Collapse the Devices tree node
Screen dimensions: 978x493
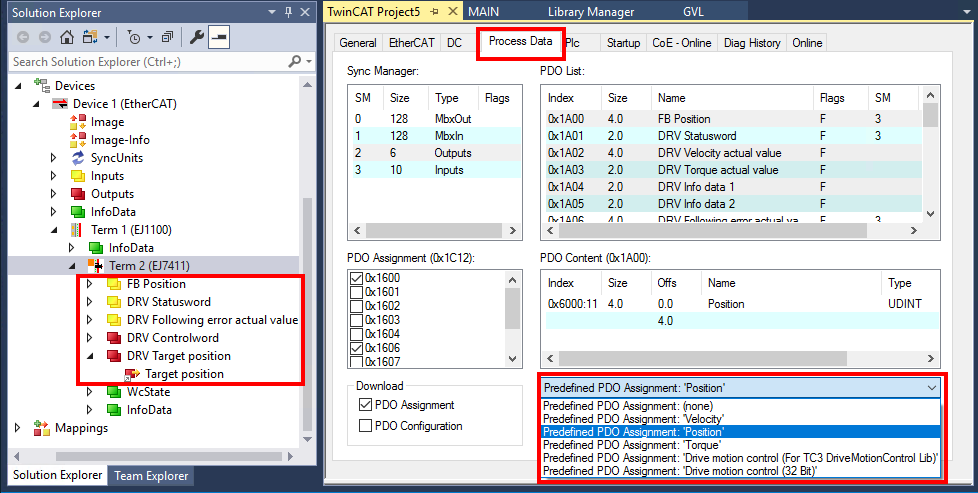point(17,85)
